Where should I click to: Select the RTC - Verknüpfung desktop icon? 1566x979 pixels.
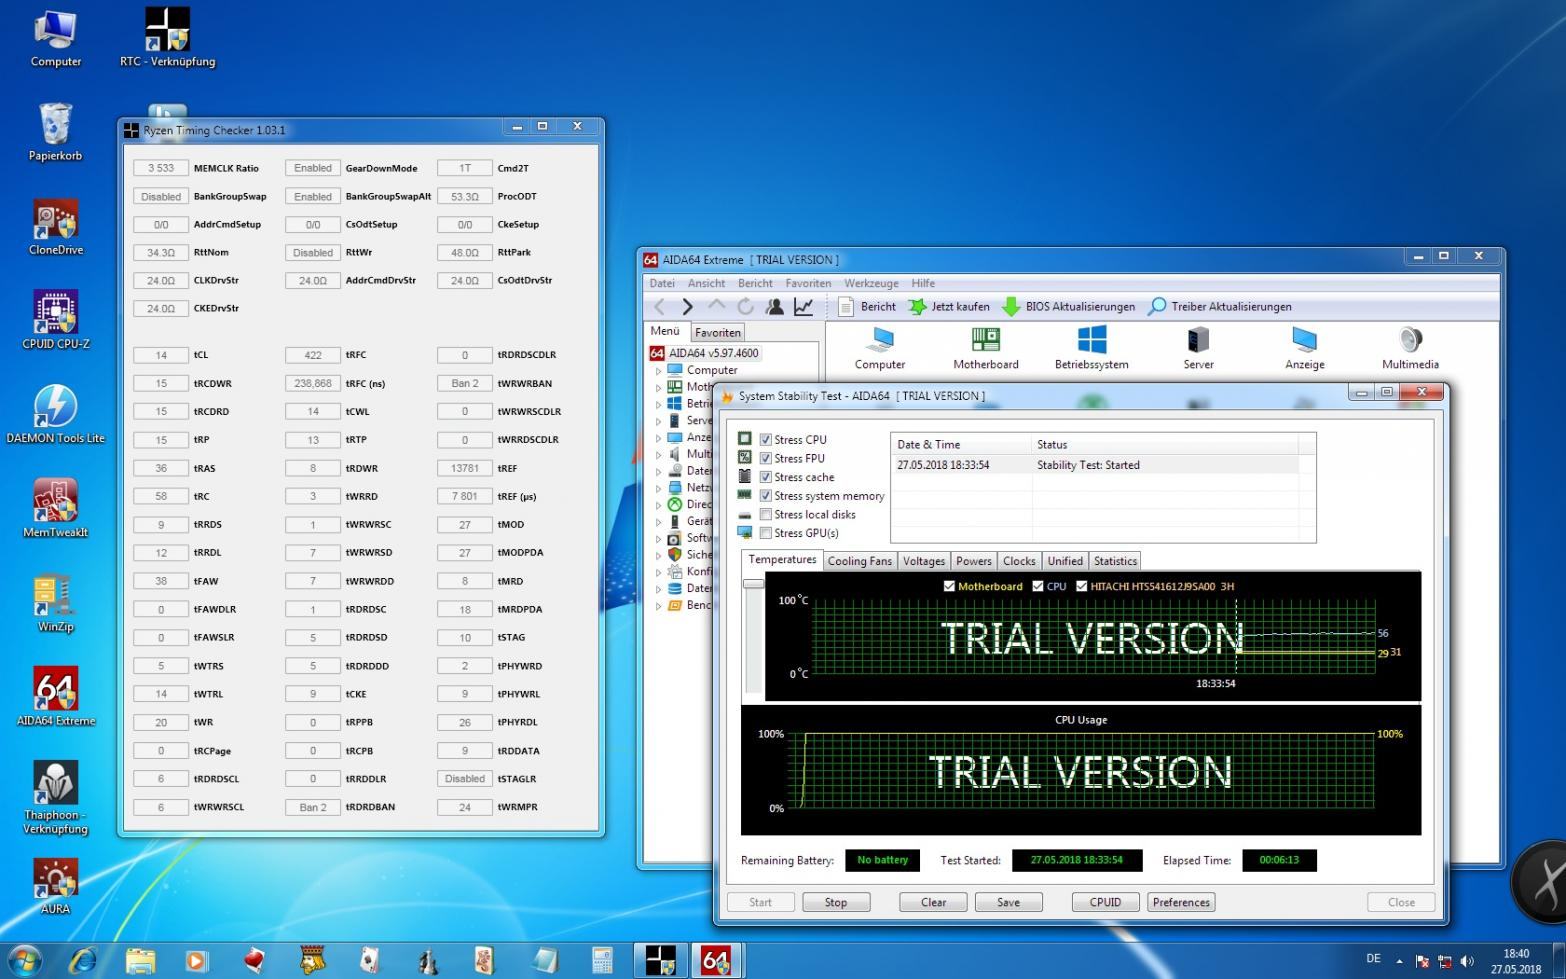click(x=167, y=37)
